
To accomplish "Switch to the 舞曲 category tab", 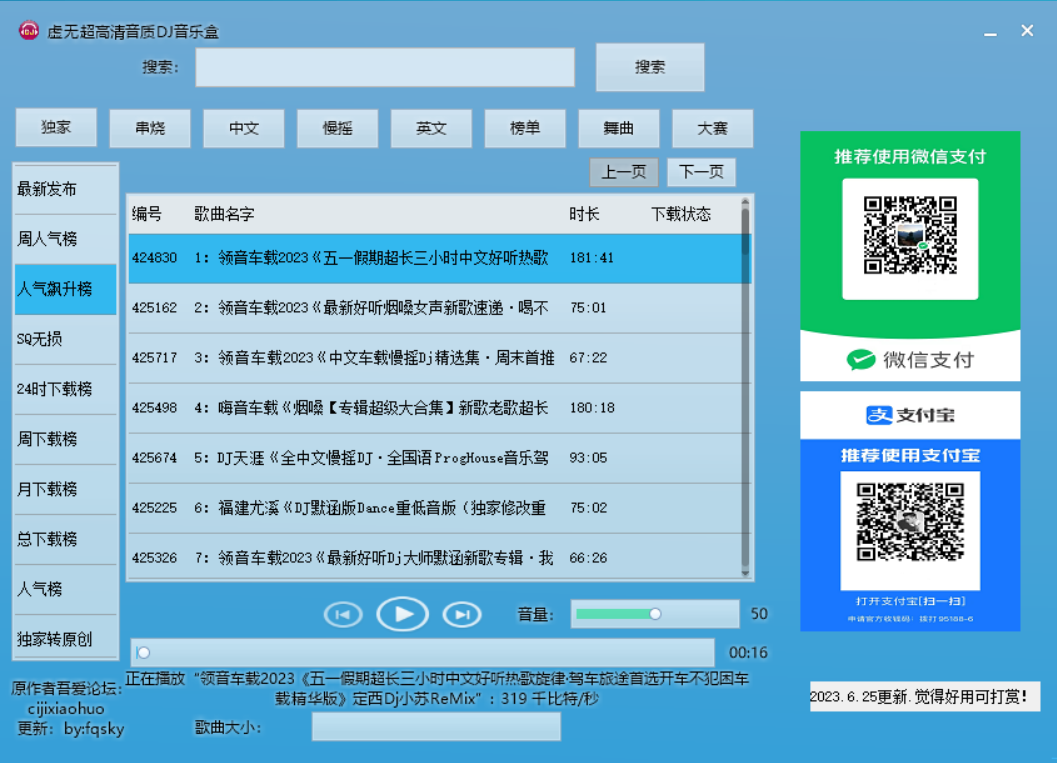I will [619, 128].
